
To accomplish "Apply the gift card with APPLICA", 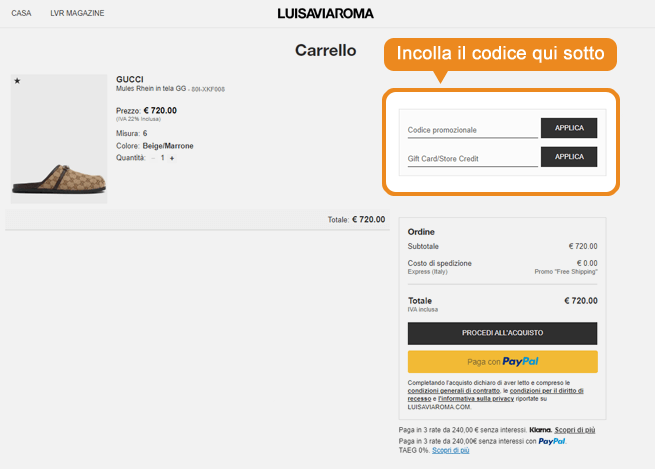I will click(x=569, y=157).
